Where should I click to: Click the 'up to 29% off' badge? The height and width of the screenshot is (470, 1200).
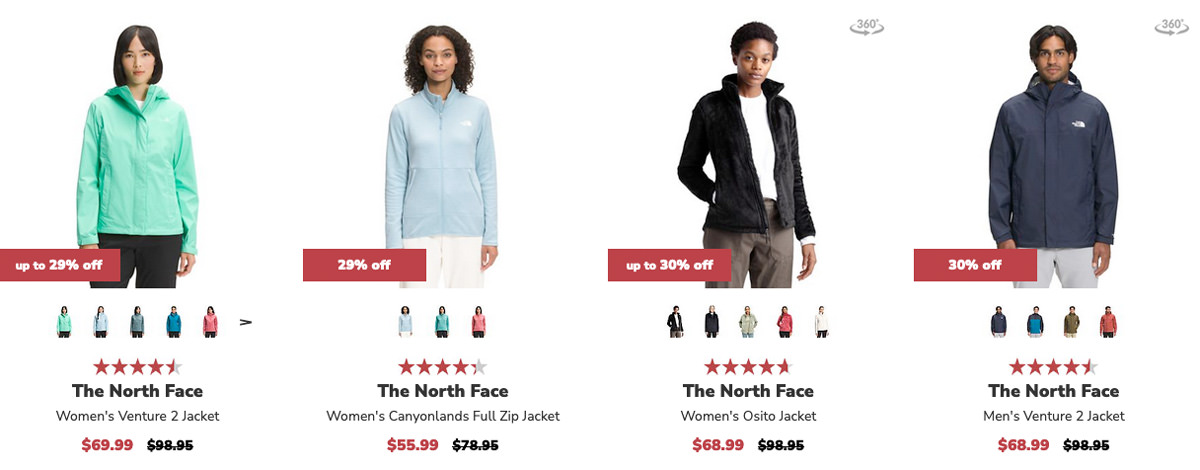pos(60,265)
